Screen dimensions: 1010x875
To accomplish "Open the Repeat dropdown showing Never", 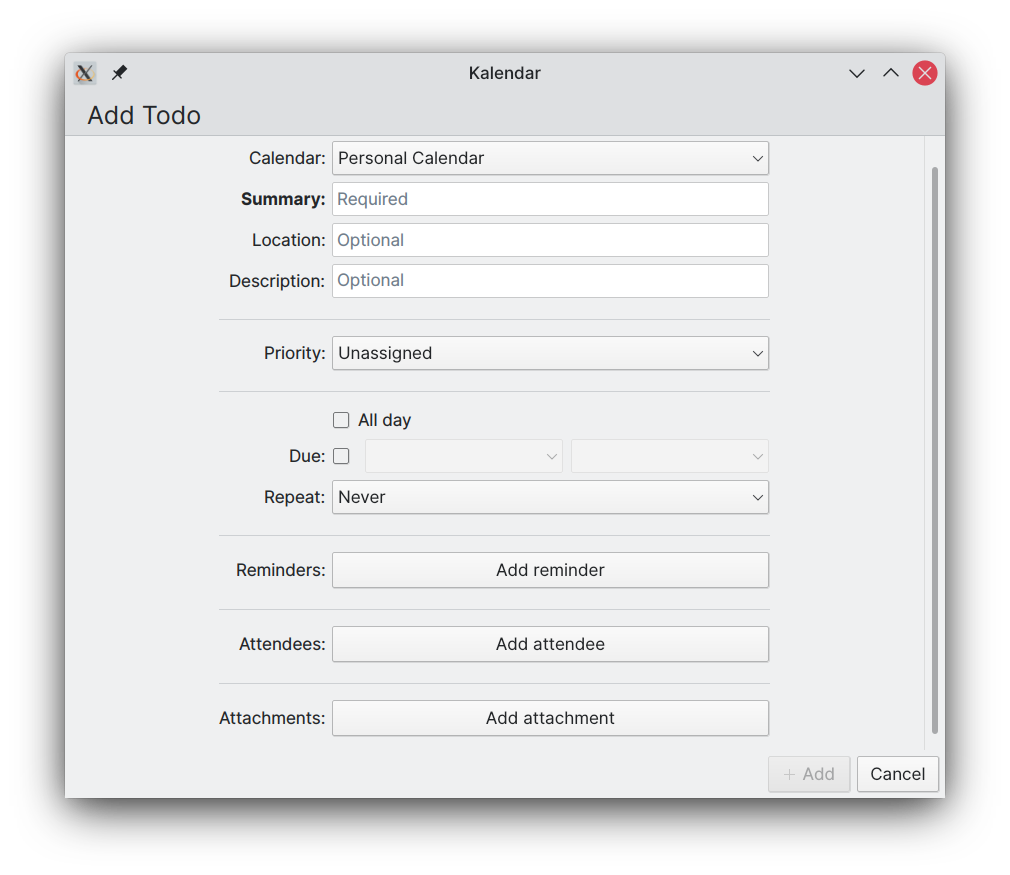I will point(550,497).
